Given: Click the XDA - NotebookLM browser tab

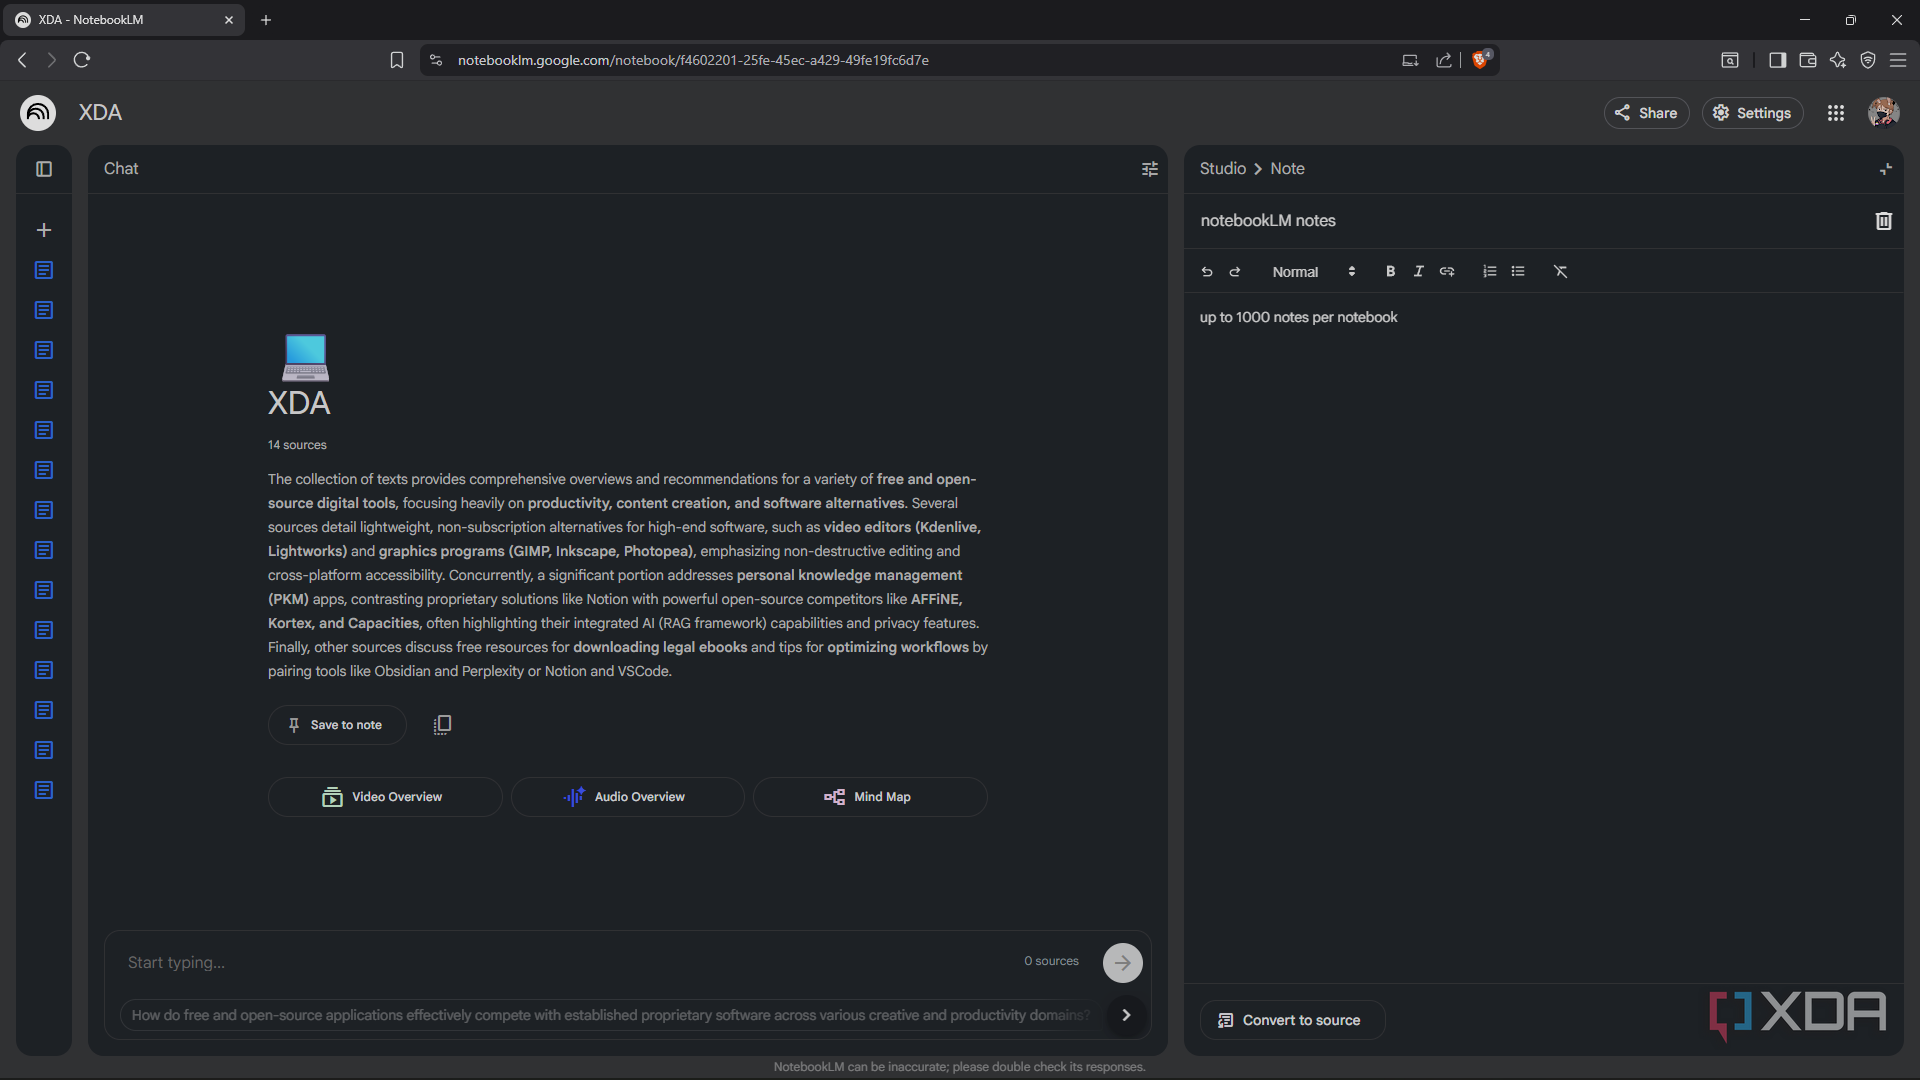Looking at the screenshot, I should click(125, 20).
